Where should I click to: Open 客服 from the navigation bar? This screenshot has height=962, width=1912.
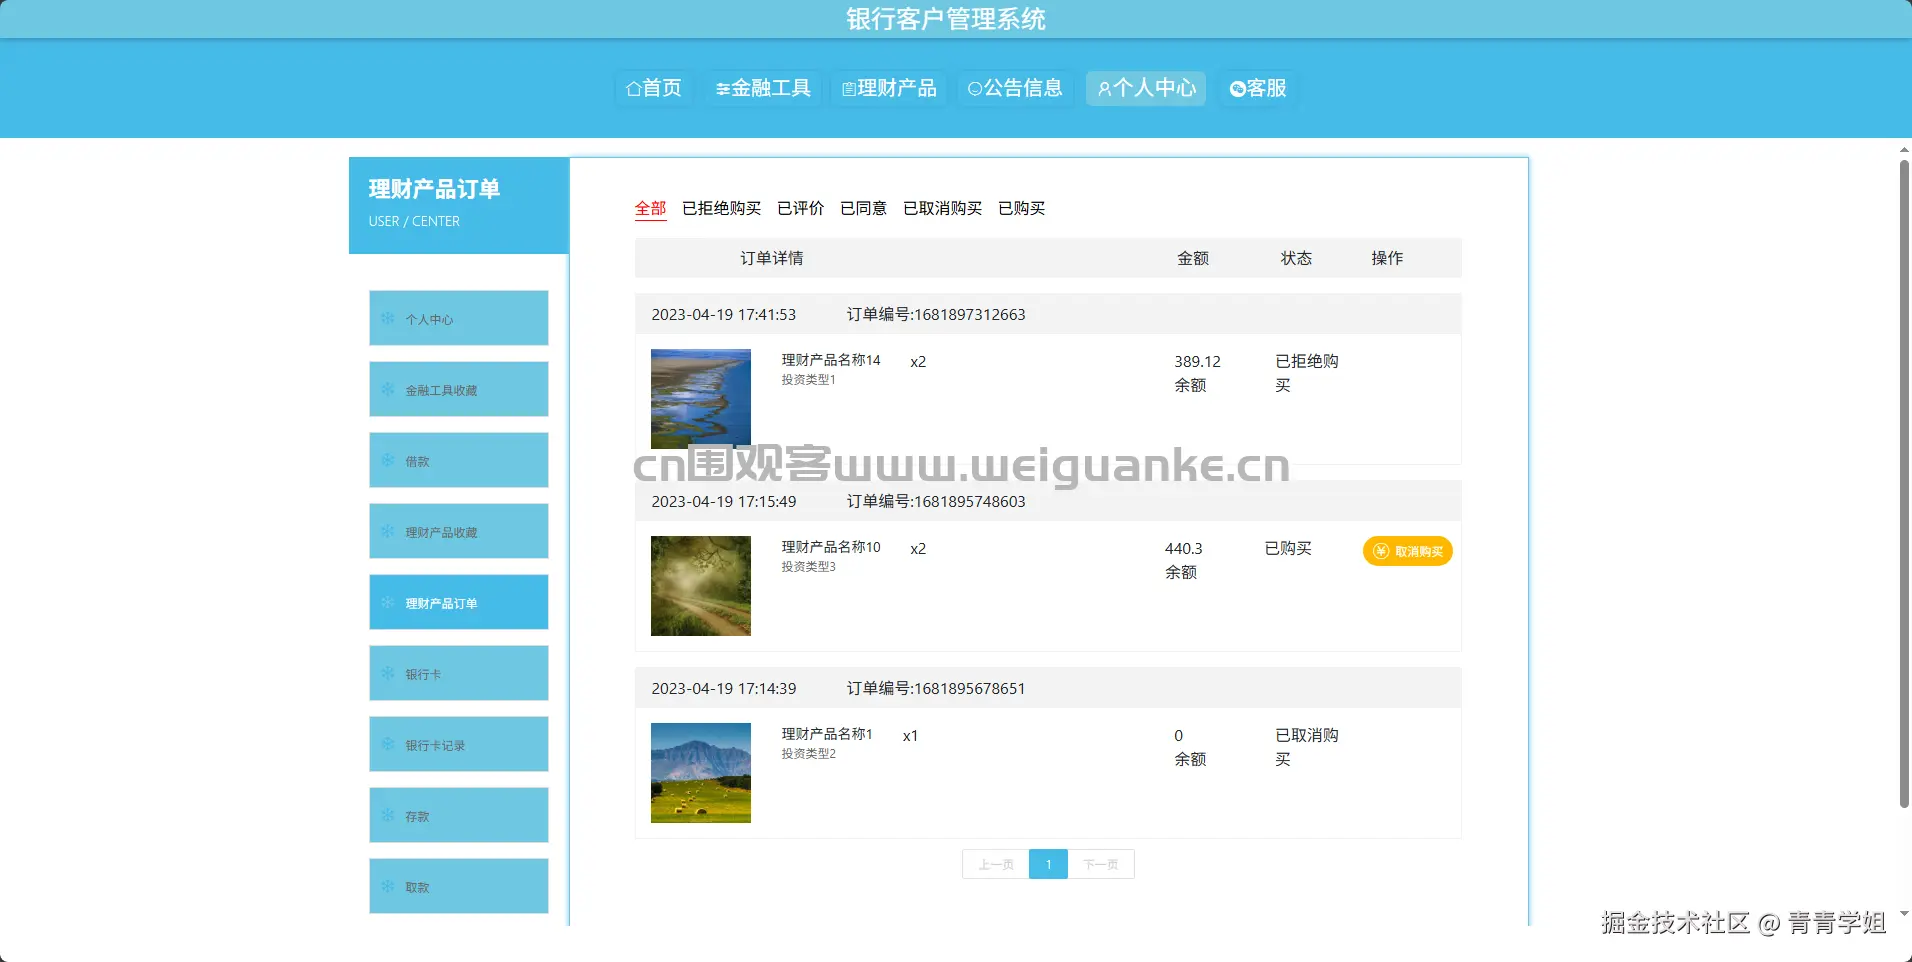tap(1258, 88)
